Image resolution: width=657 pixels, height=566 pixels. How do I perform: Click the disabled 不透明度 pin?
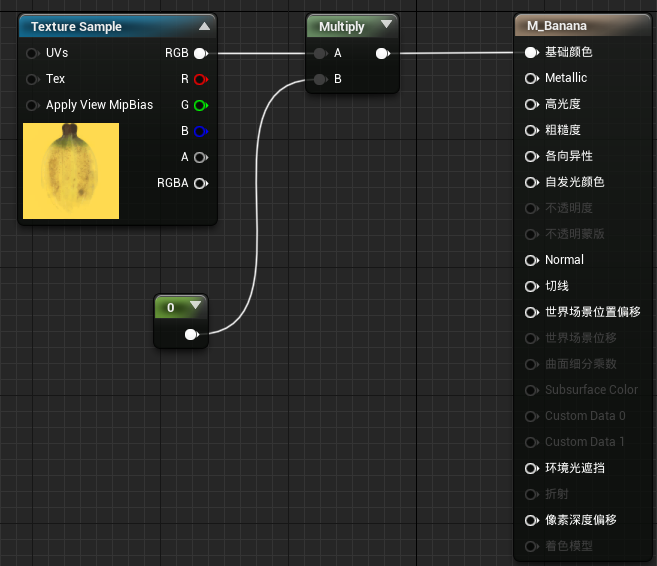click(532, 208)
